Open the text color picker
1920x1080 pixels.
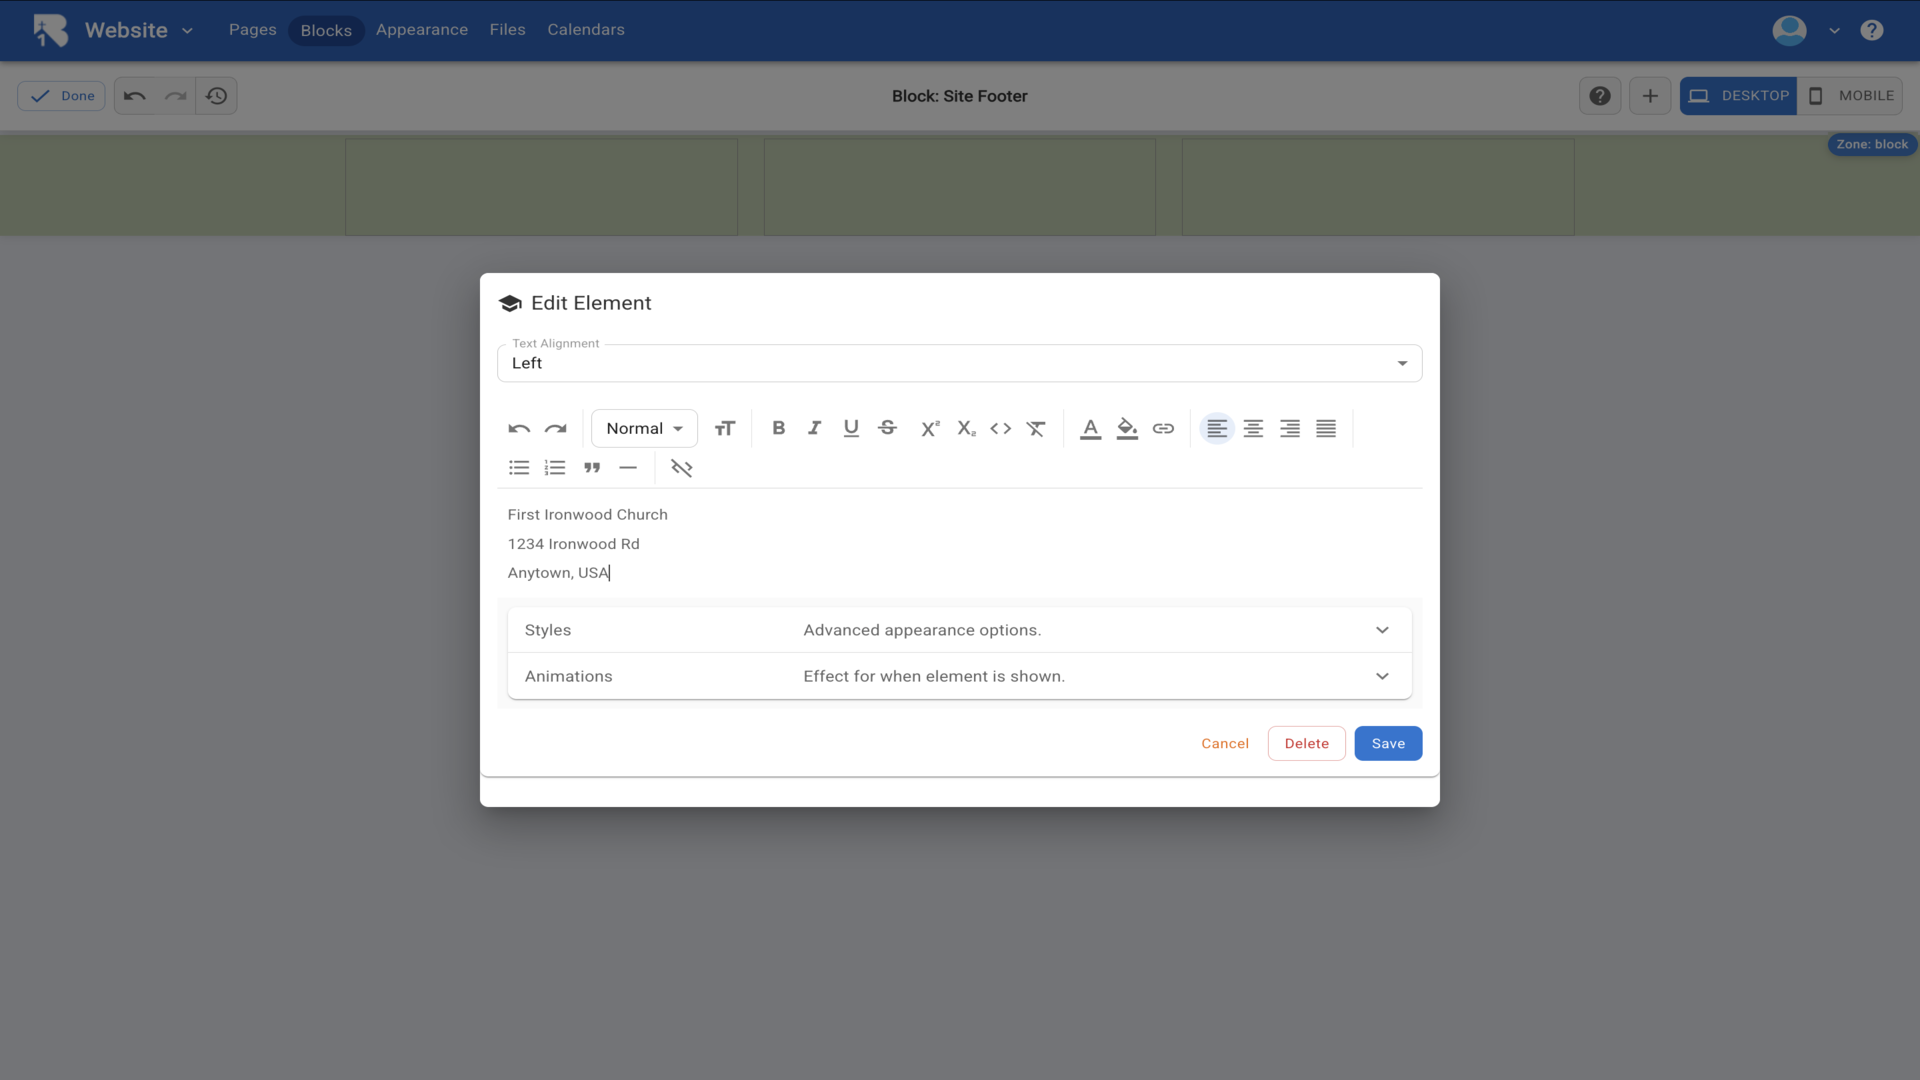1090,428
